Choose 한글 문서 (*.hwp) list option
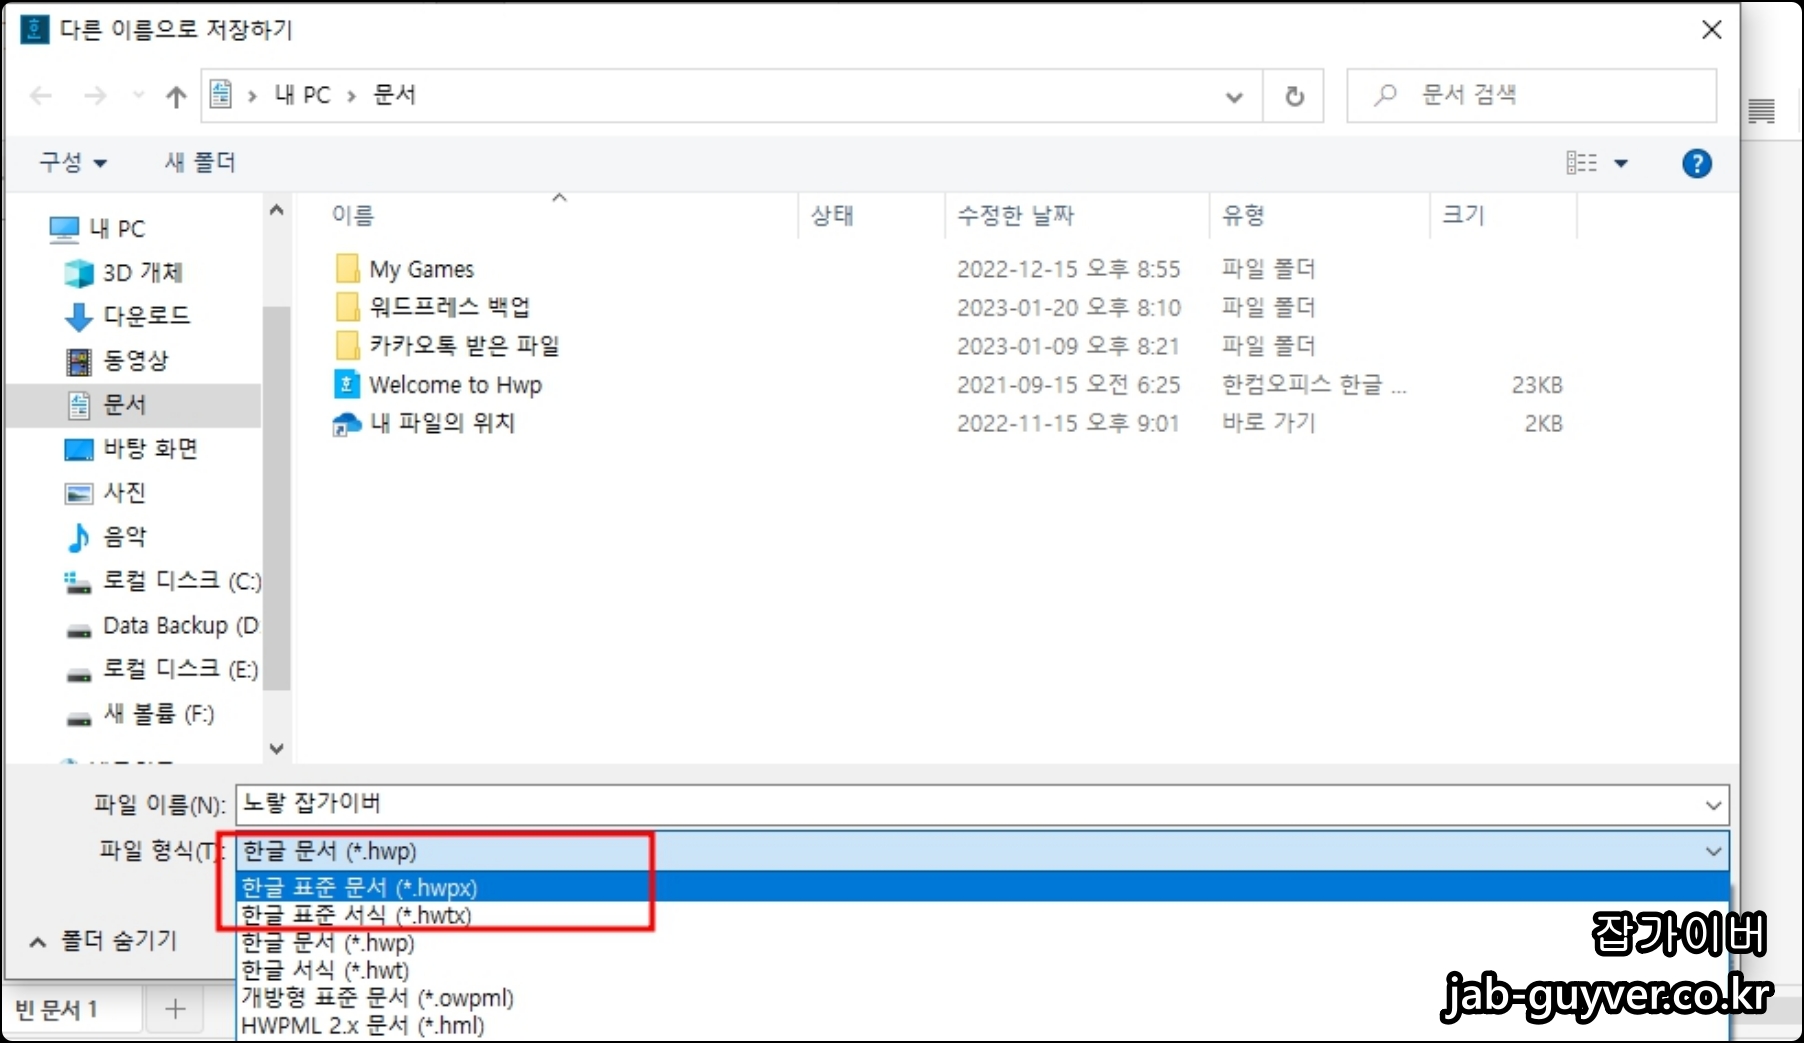 pyautogui.click(x=983, y=943)
